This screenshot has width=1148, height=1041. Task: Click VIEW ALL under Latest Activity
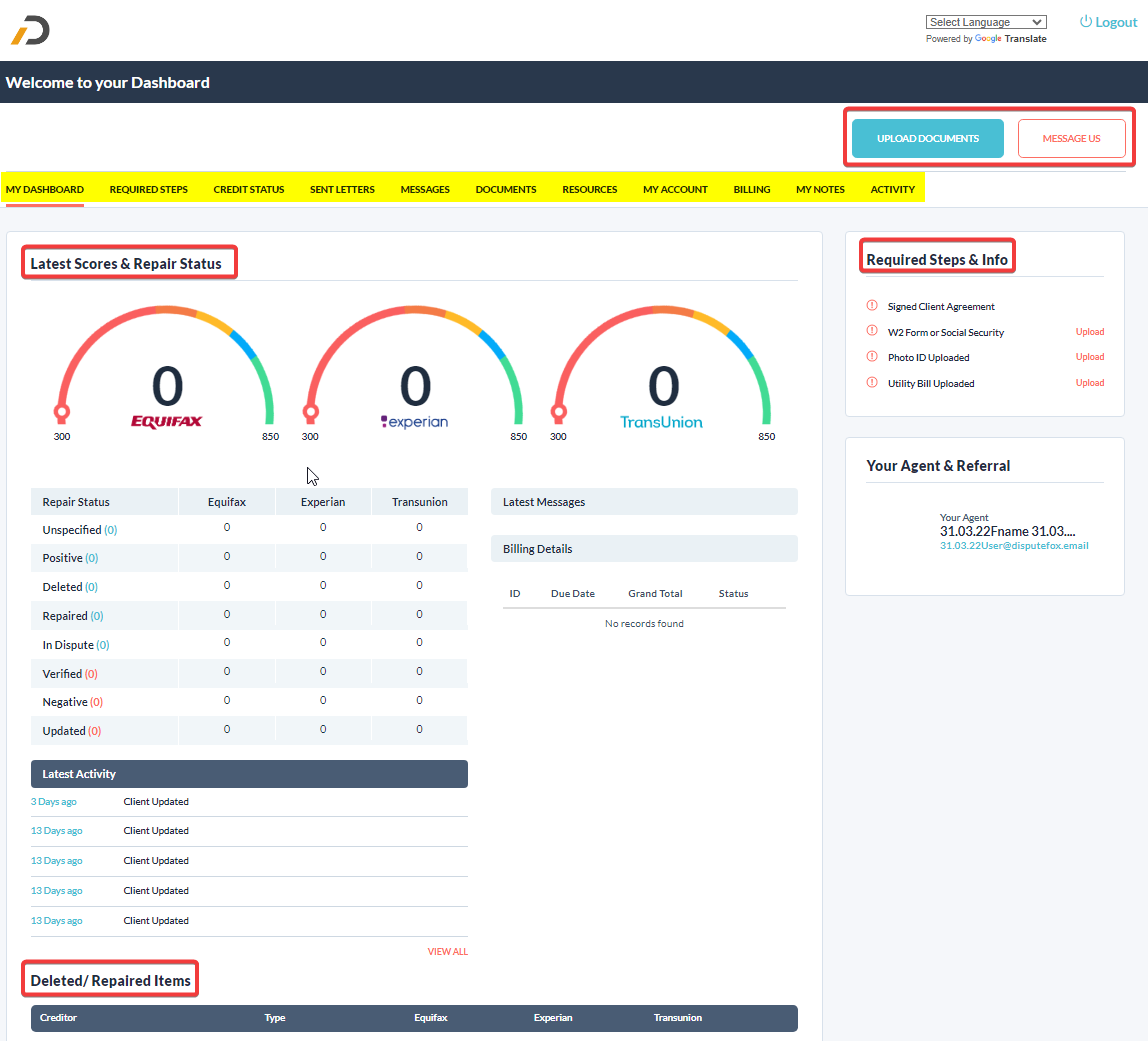447,951
